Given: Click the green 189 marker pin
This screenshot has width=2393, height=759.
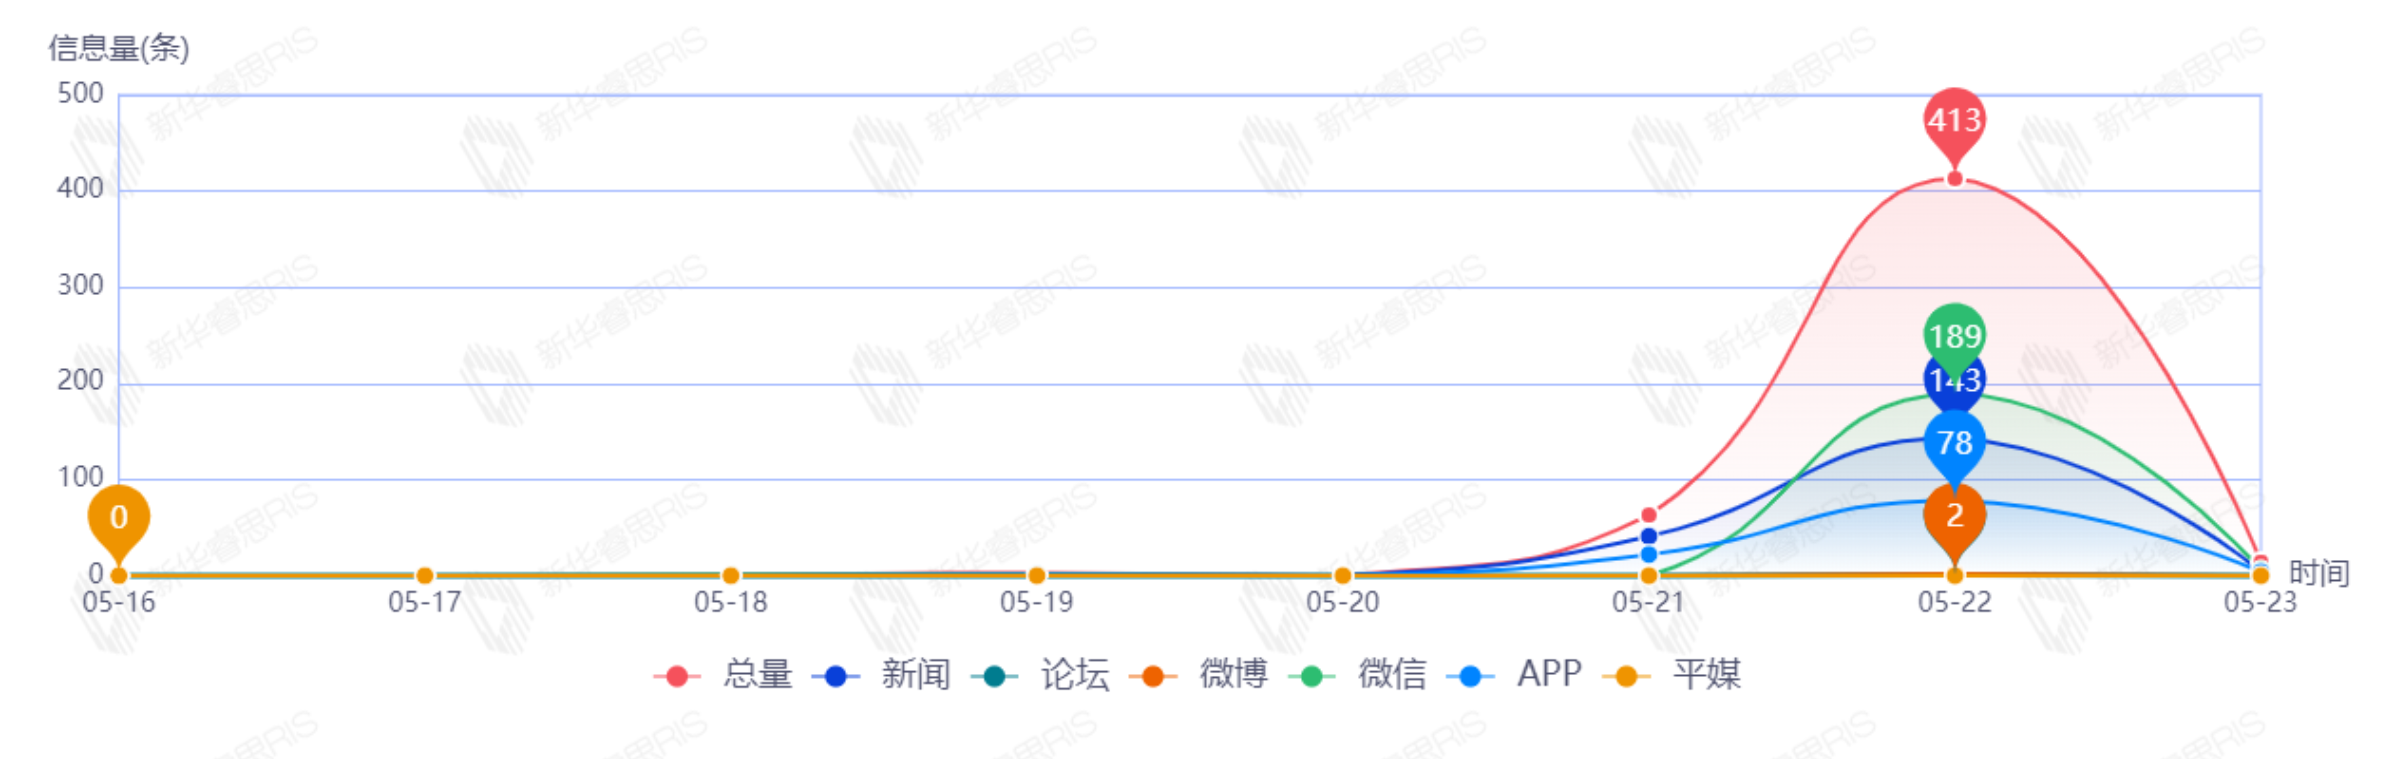Looking at the screenshot, I should (1954, 334).
